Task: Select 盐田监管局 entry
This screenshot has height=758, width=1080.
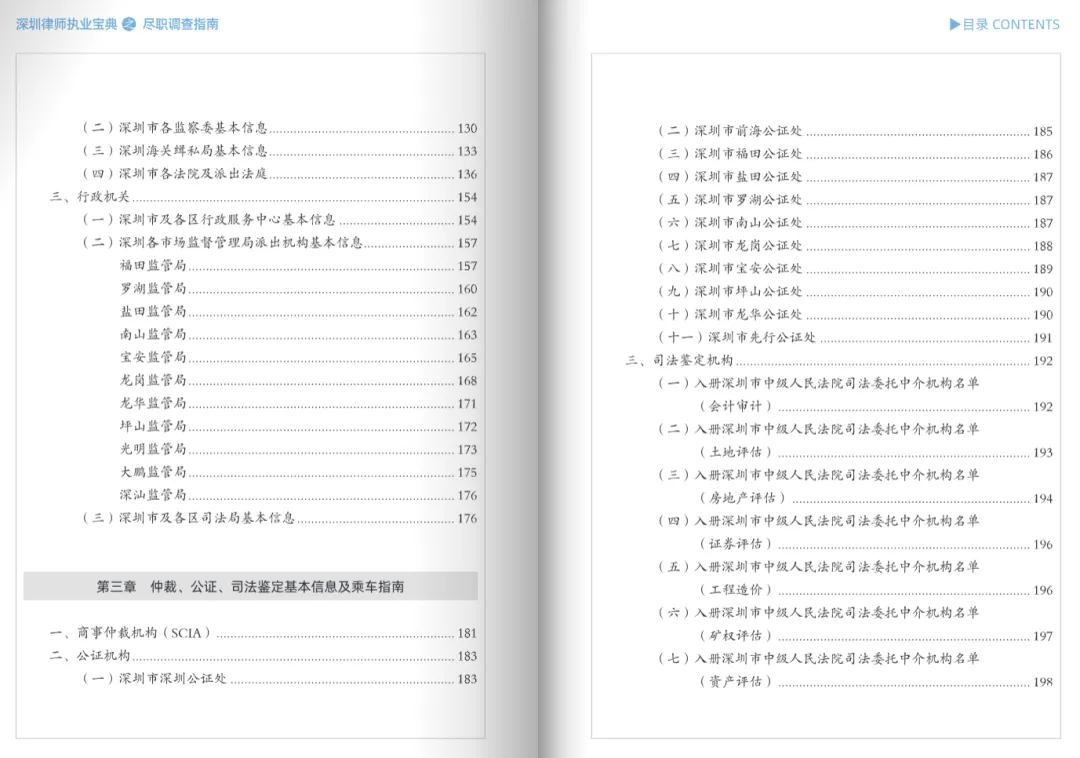Action: (x=298, y=312)
